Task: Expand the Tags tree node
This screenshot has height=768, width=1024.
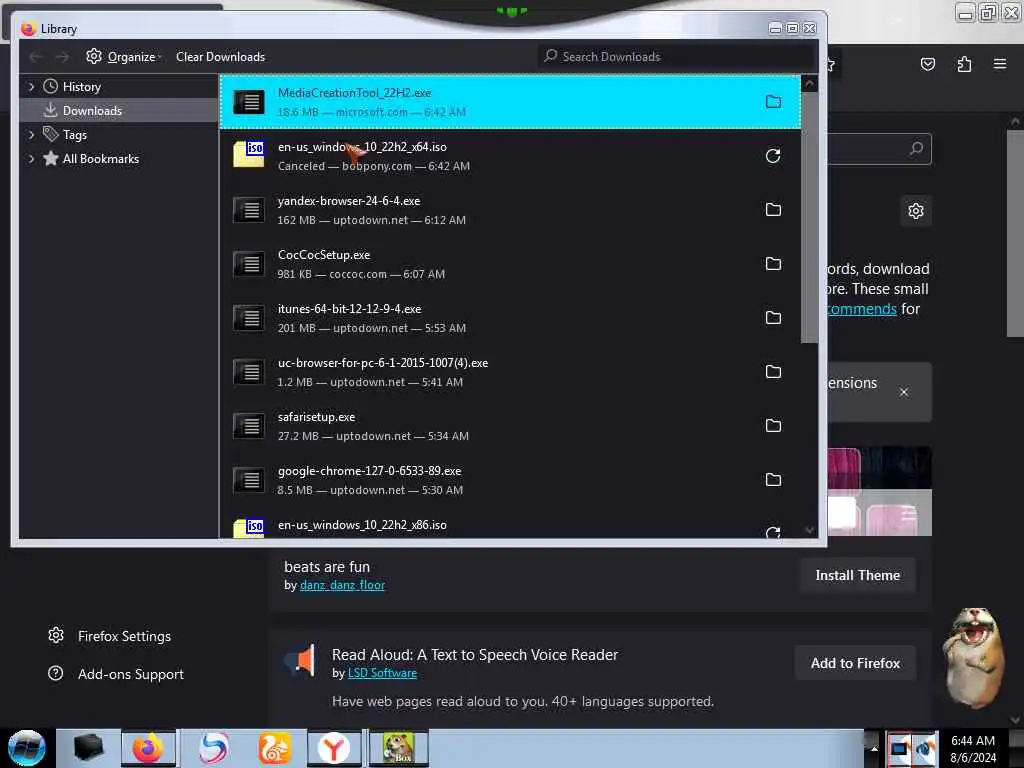Action: pyautogui.click(x=31, y=135)
